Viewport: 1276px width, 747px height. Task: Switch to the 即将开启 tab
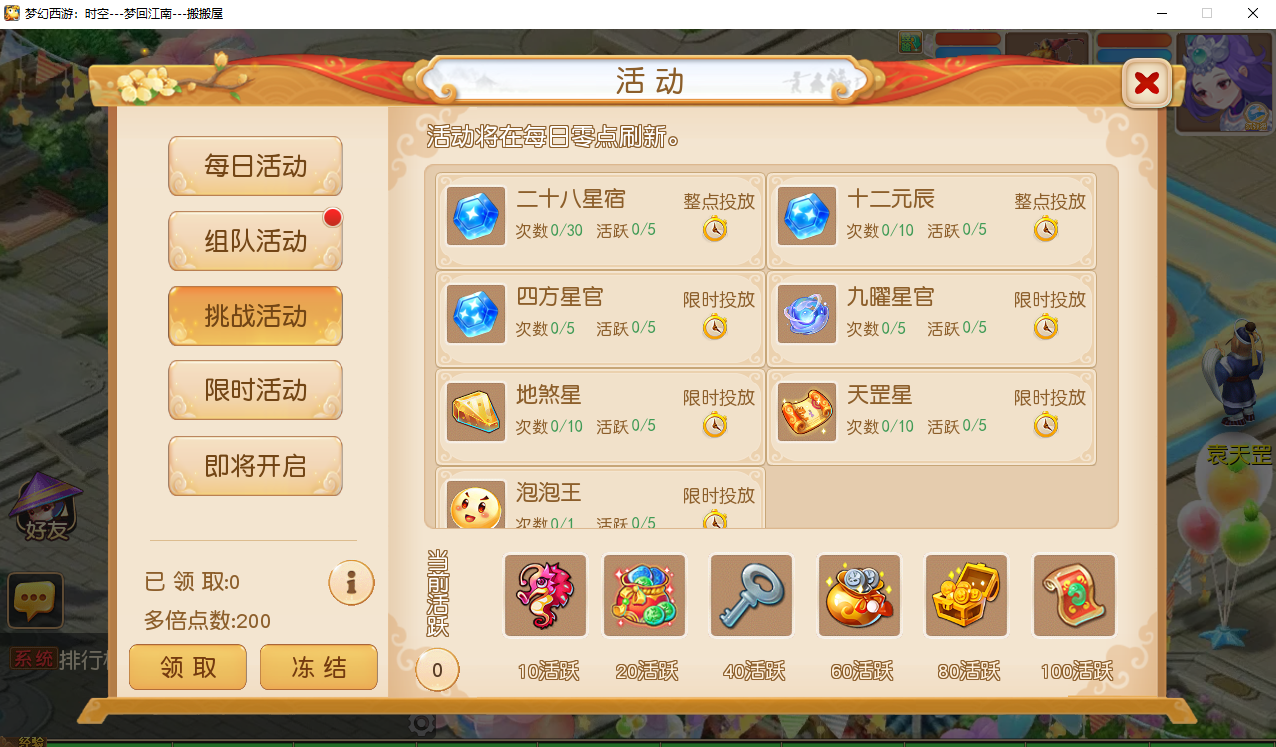255,466
